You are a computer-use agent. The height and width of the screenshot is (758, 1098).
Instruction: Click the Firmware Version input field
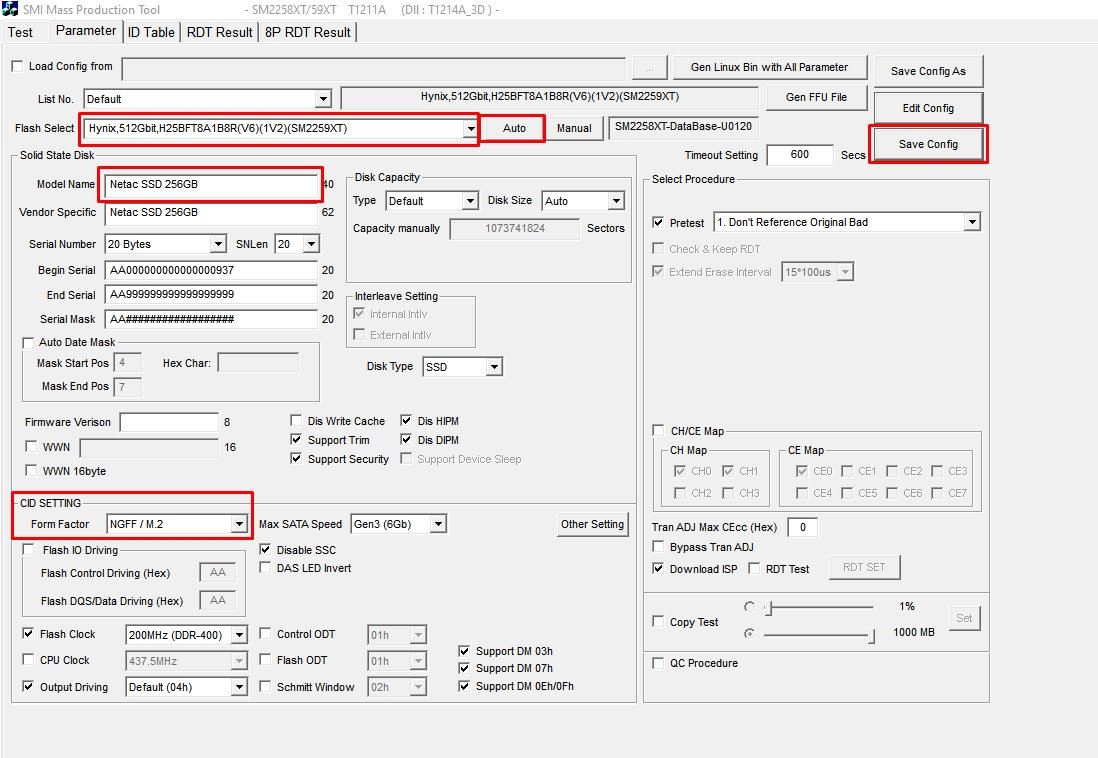pyautogui.click(x=169, y=422)
